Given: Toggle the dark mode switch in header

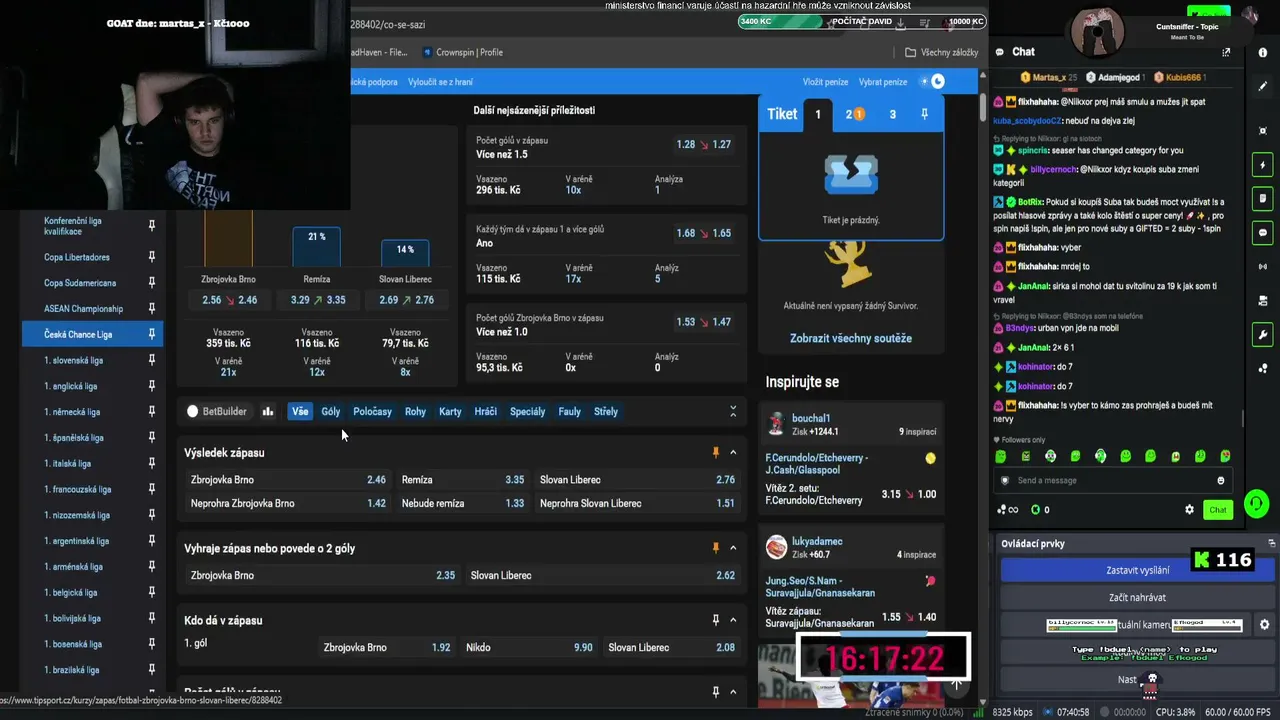Looking at the screenshot, I should click(x=932, y=82).
